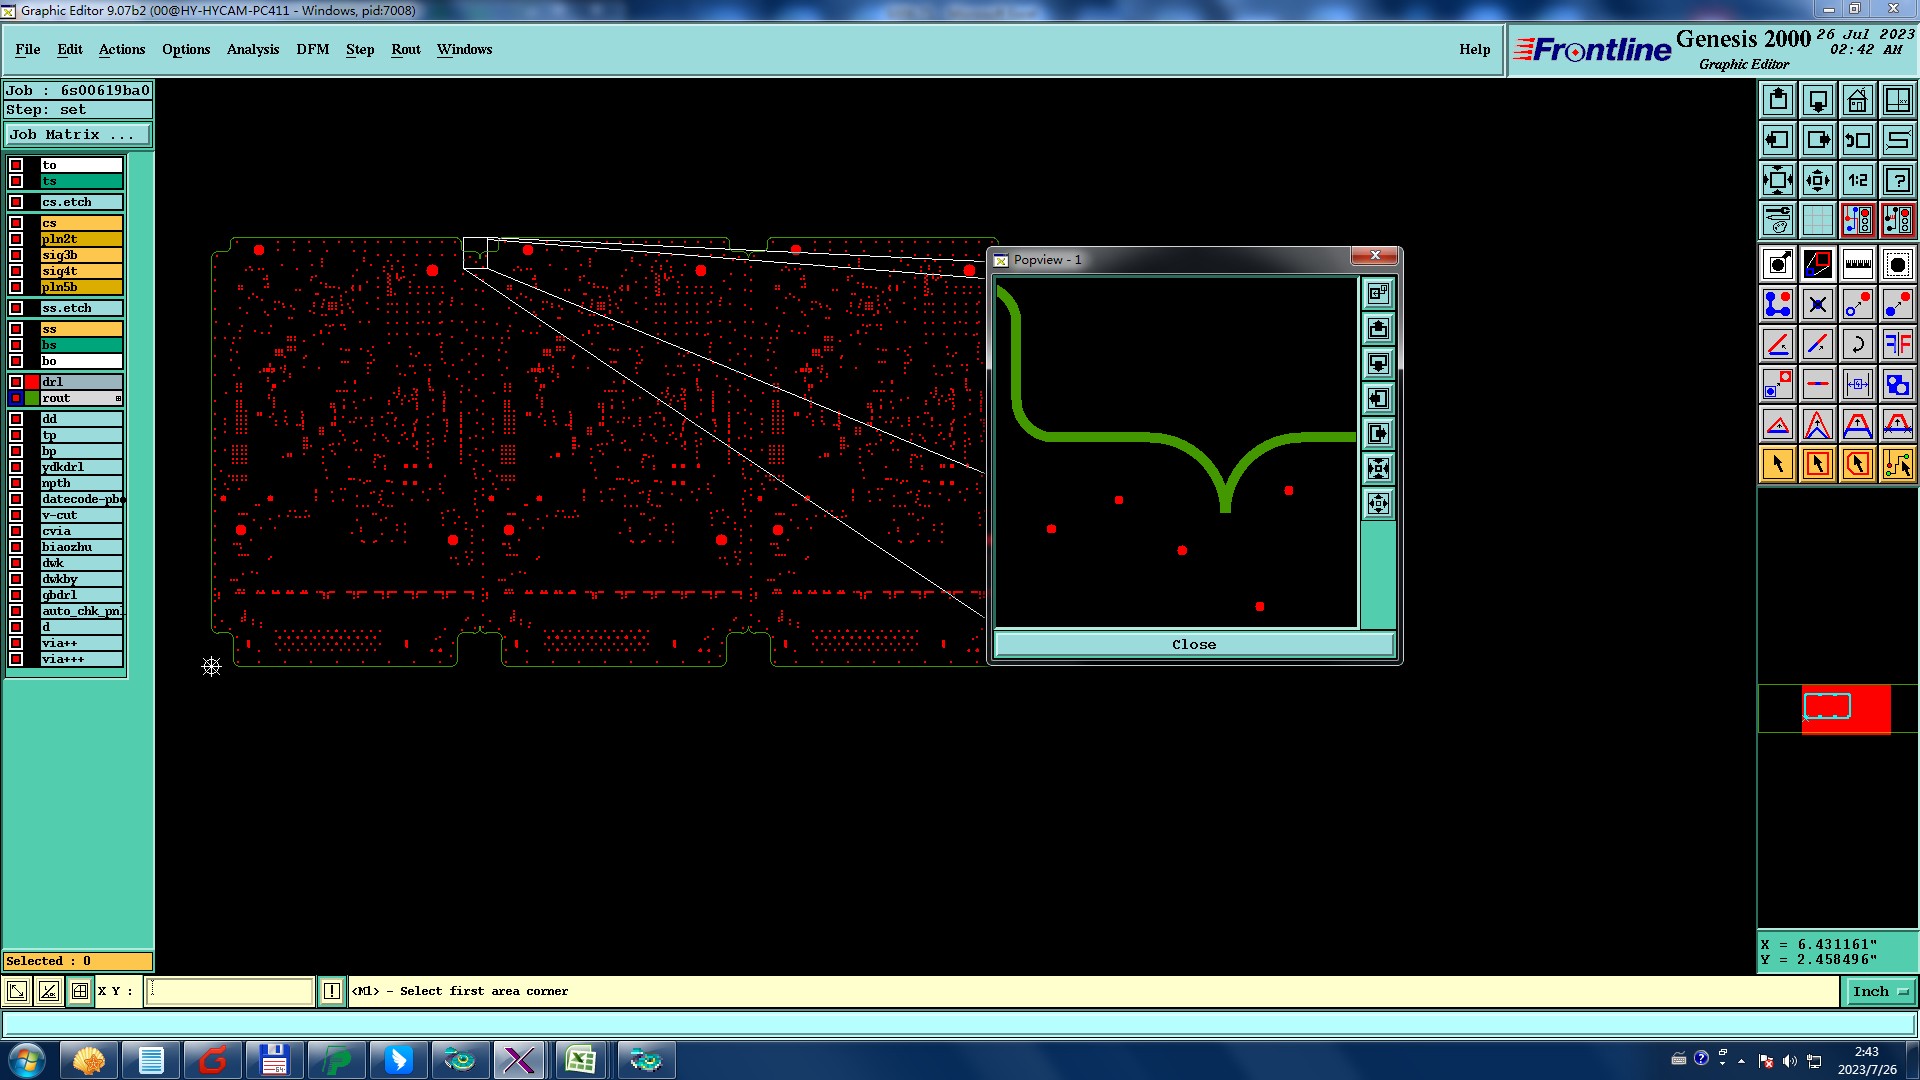The width and height of the screenshot is (1920, 1080).
Task: Click the X Y coordinate input field
Action: coord(230,991)
